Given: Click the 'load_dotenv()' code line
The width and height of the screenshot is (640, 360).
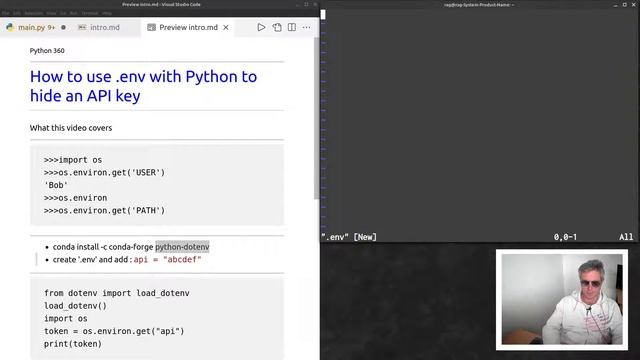Looking at the screenshot, I should coord(75,306).
